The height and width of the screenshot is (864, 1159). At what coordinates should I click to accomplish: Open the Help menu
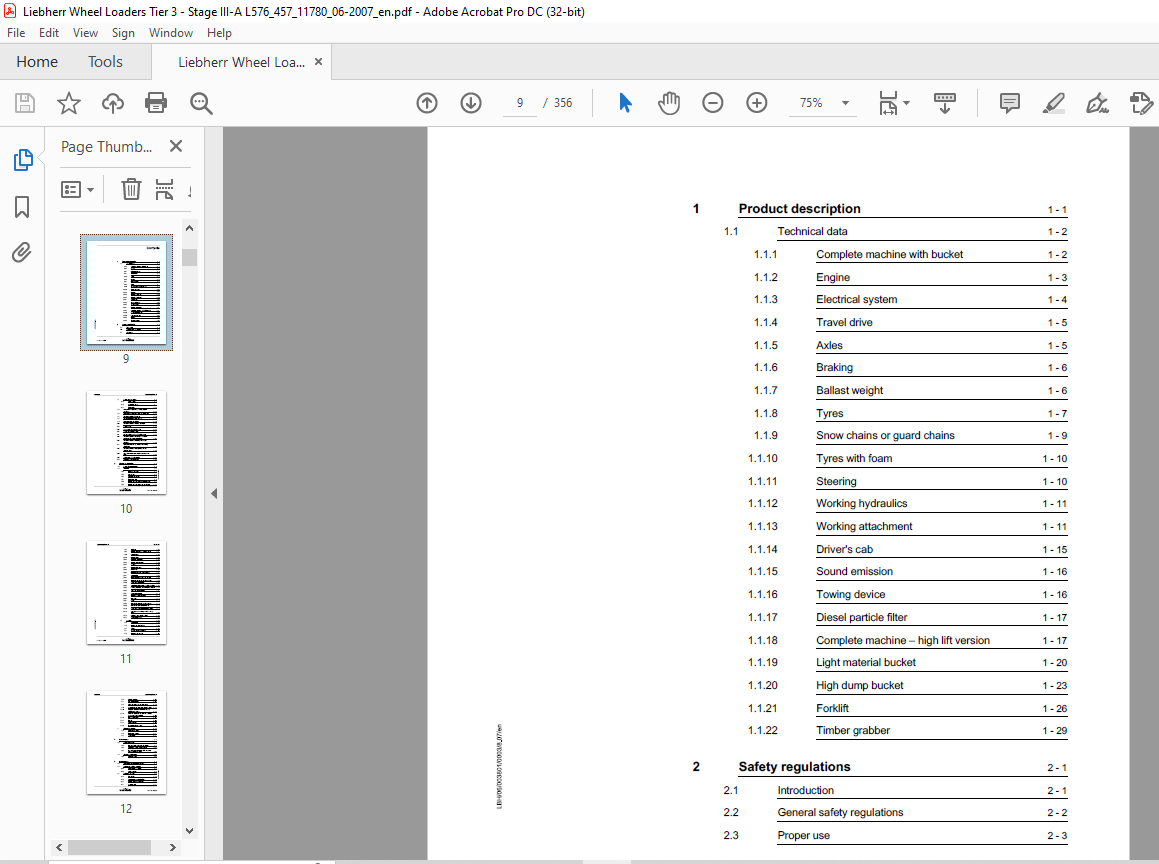[x=219, y=33]
